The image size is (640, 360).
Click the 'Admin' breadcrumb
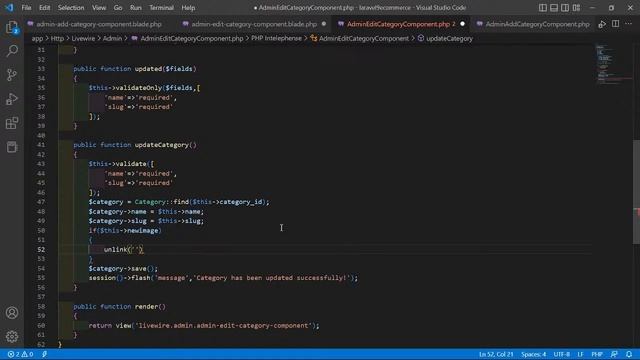point(112,38)
